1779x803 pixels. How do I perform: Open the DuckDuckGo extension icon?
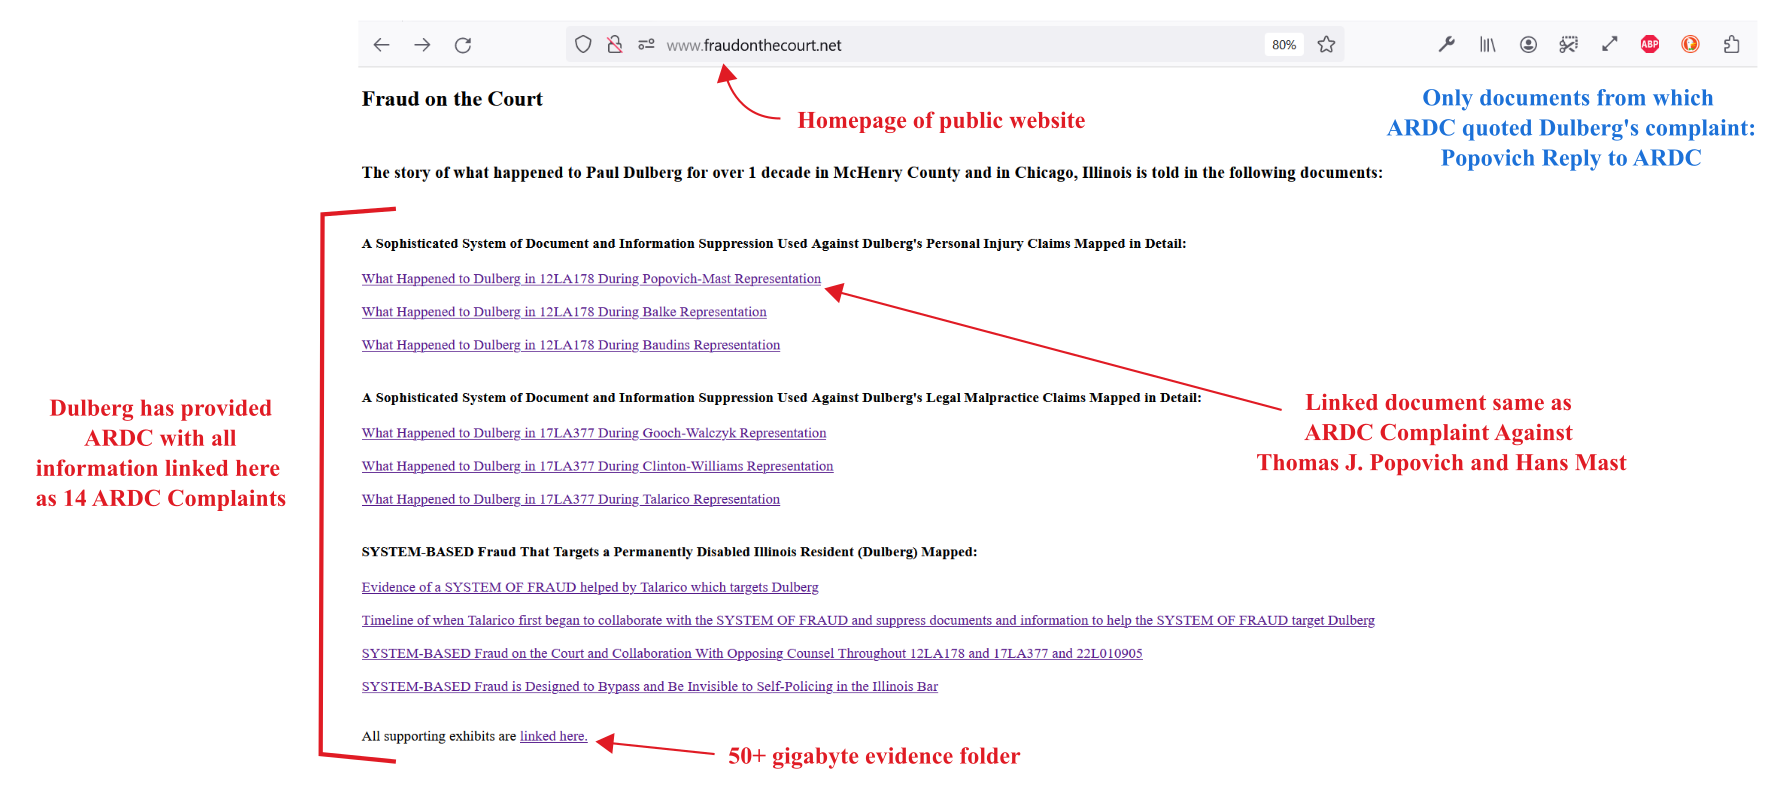point(1690,44)
